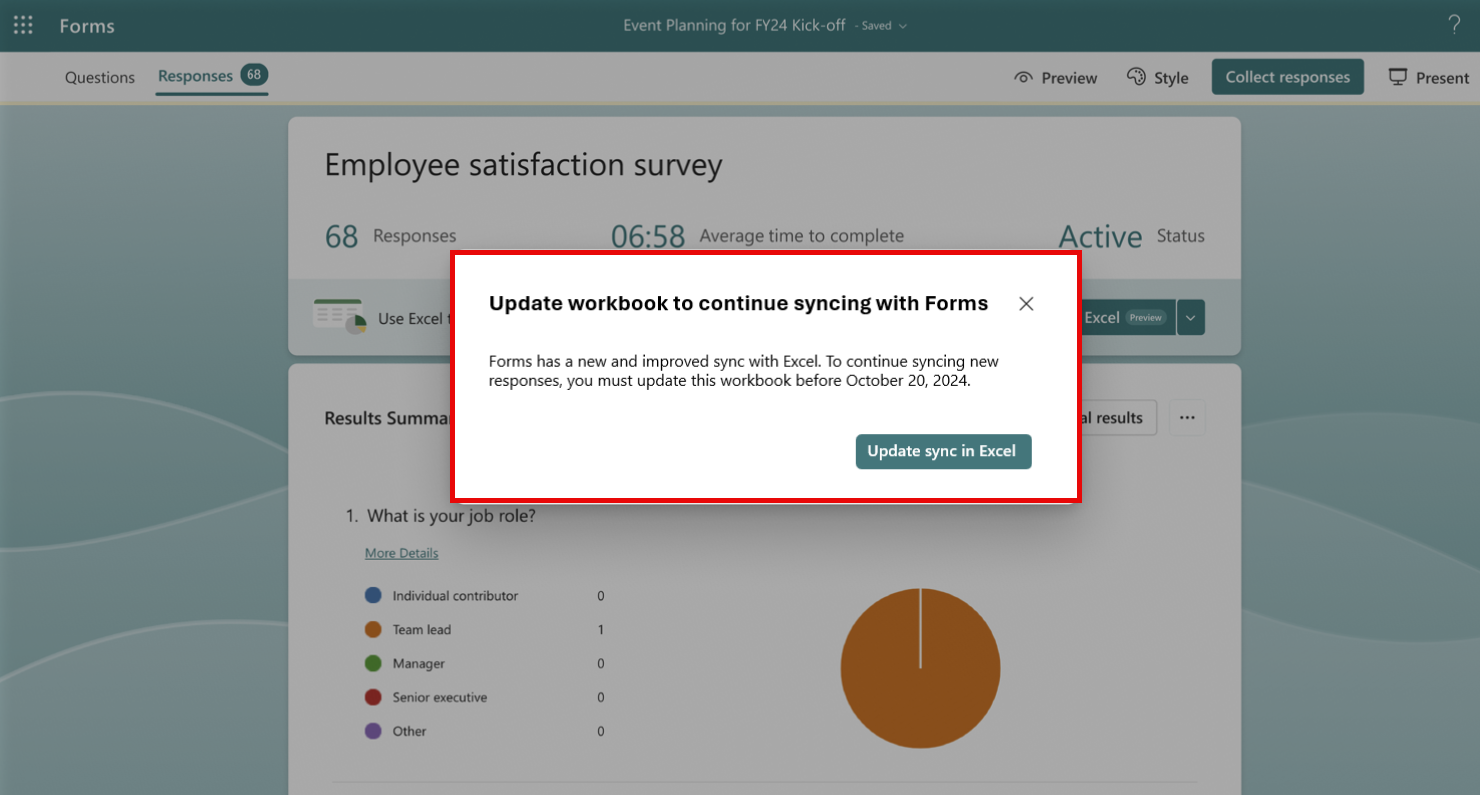This screenshot has width=1480, height=795.
Task: Open the More Details link
Action: (x=401, y=552)
